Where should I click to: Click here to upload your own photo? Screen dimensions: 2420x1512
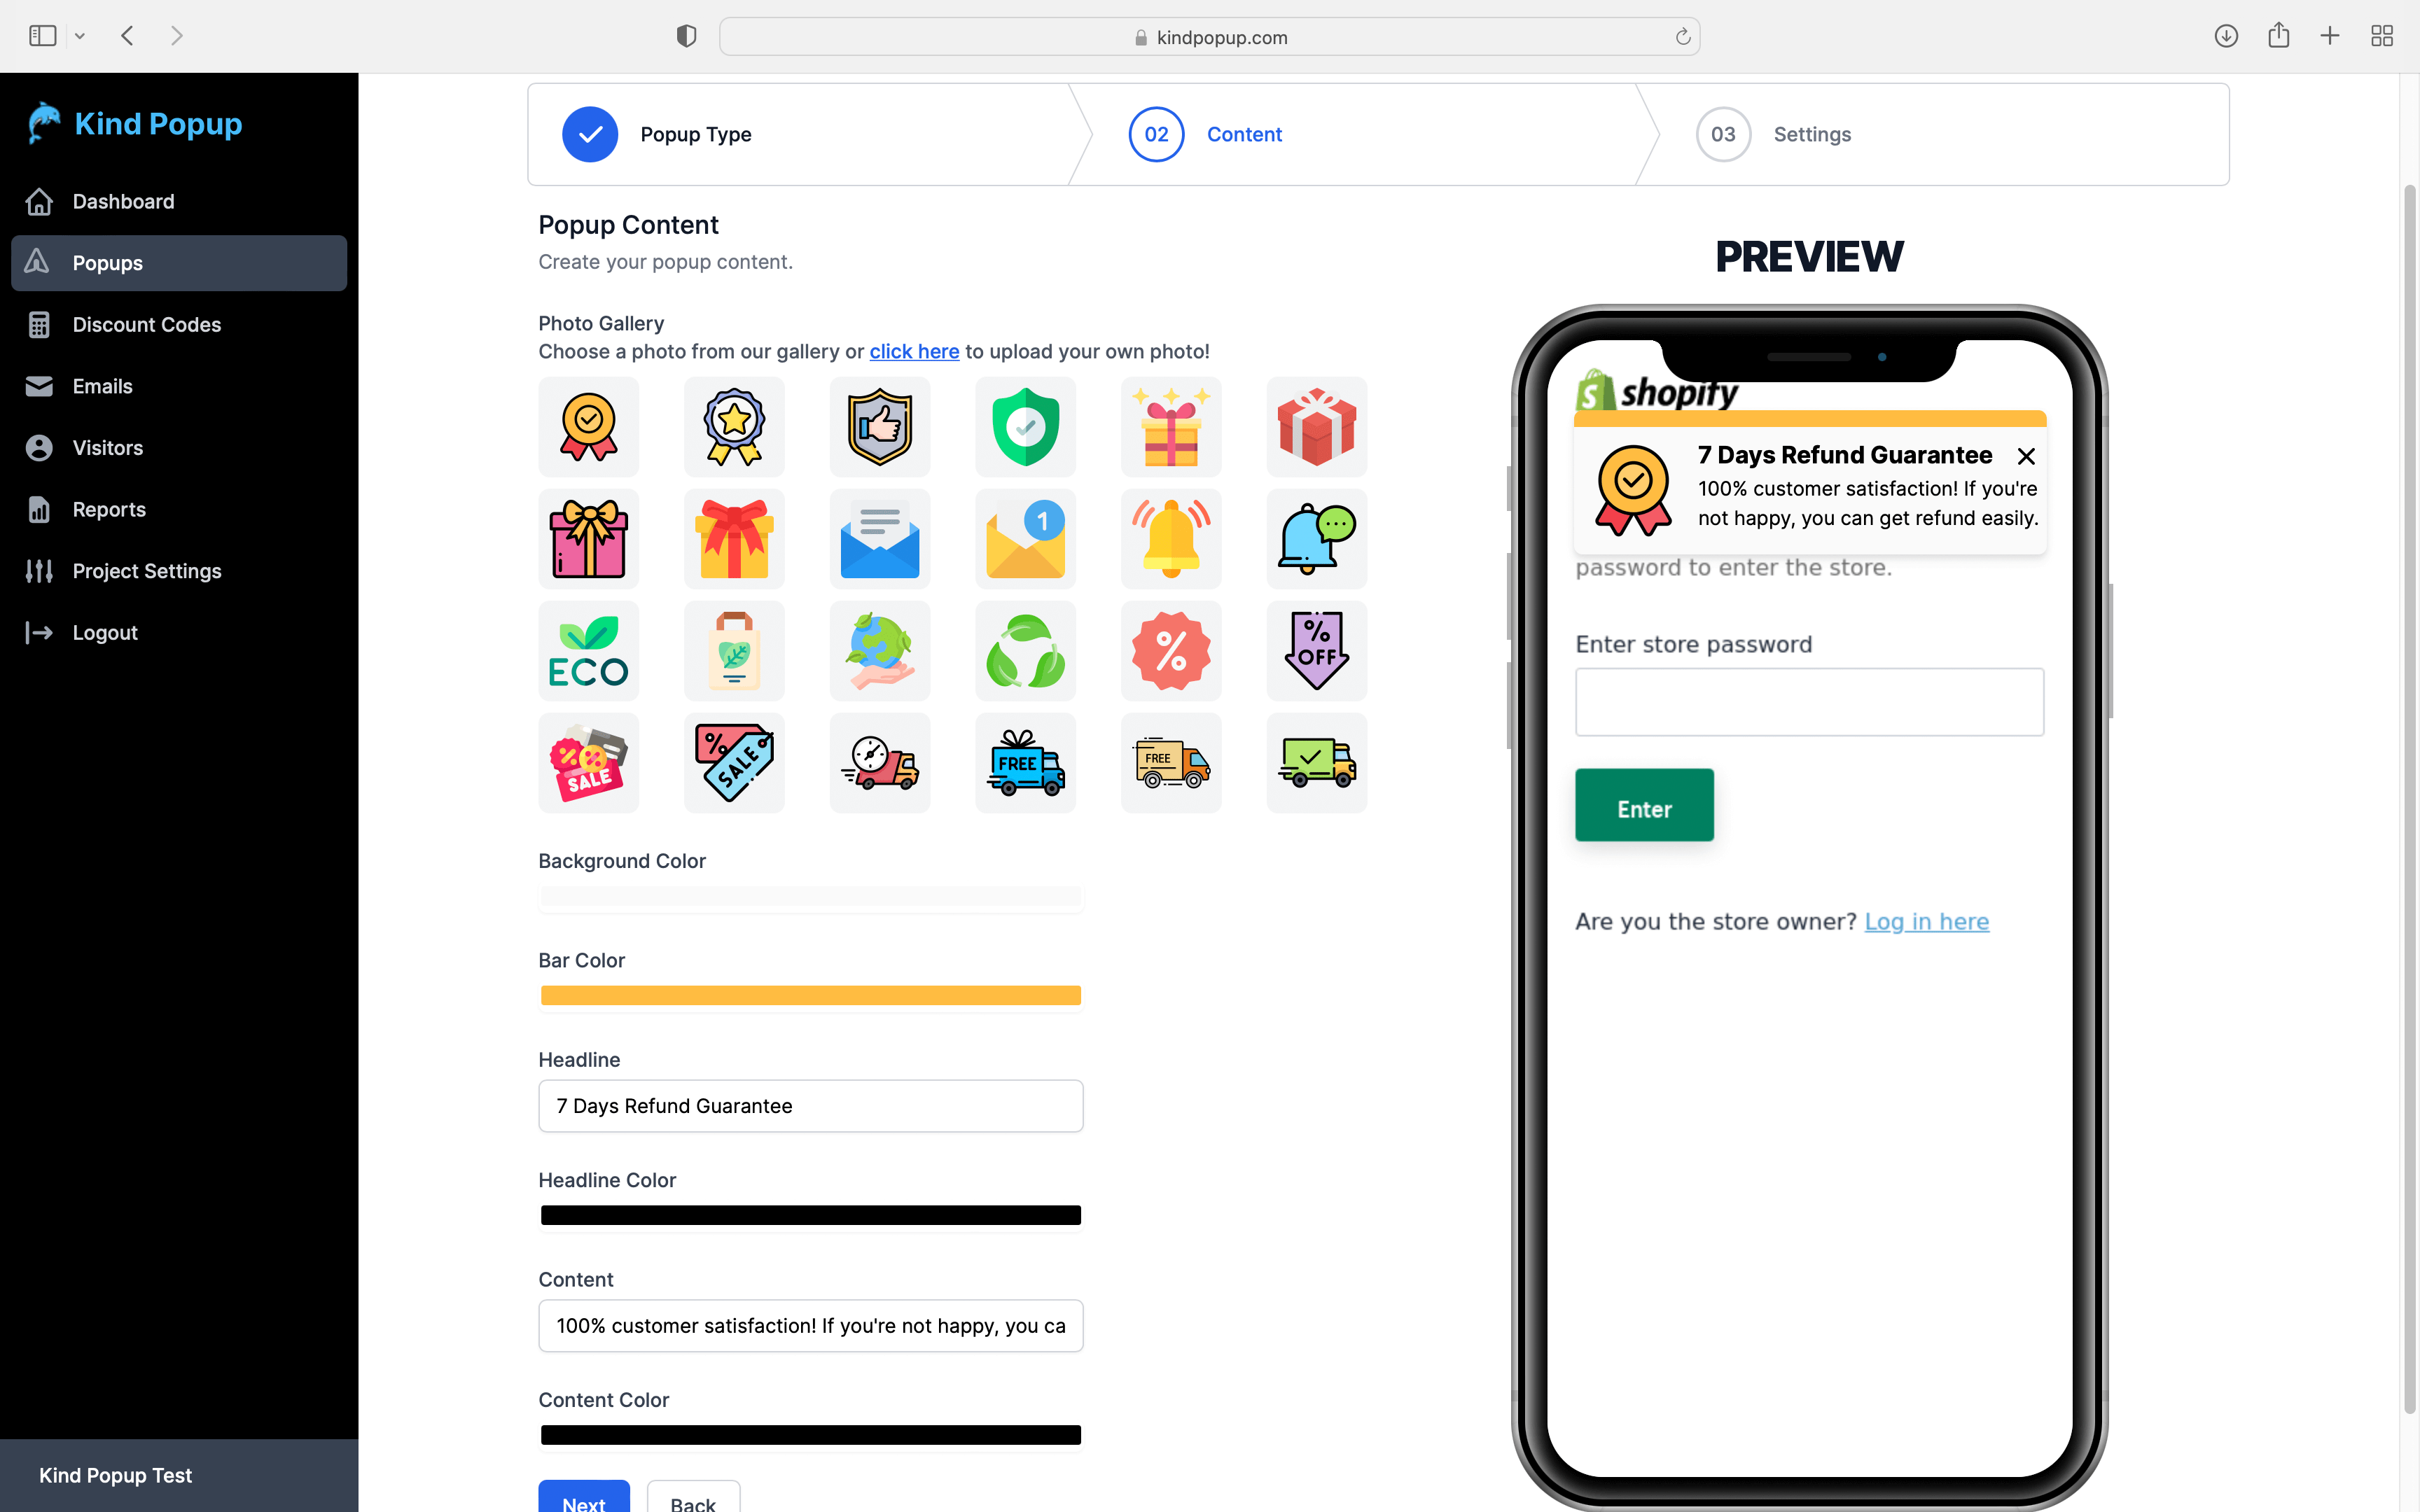[915, 350]
